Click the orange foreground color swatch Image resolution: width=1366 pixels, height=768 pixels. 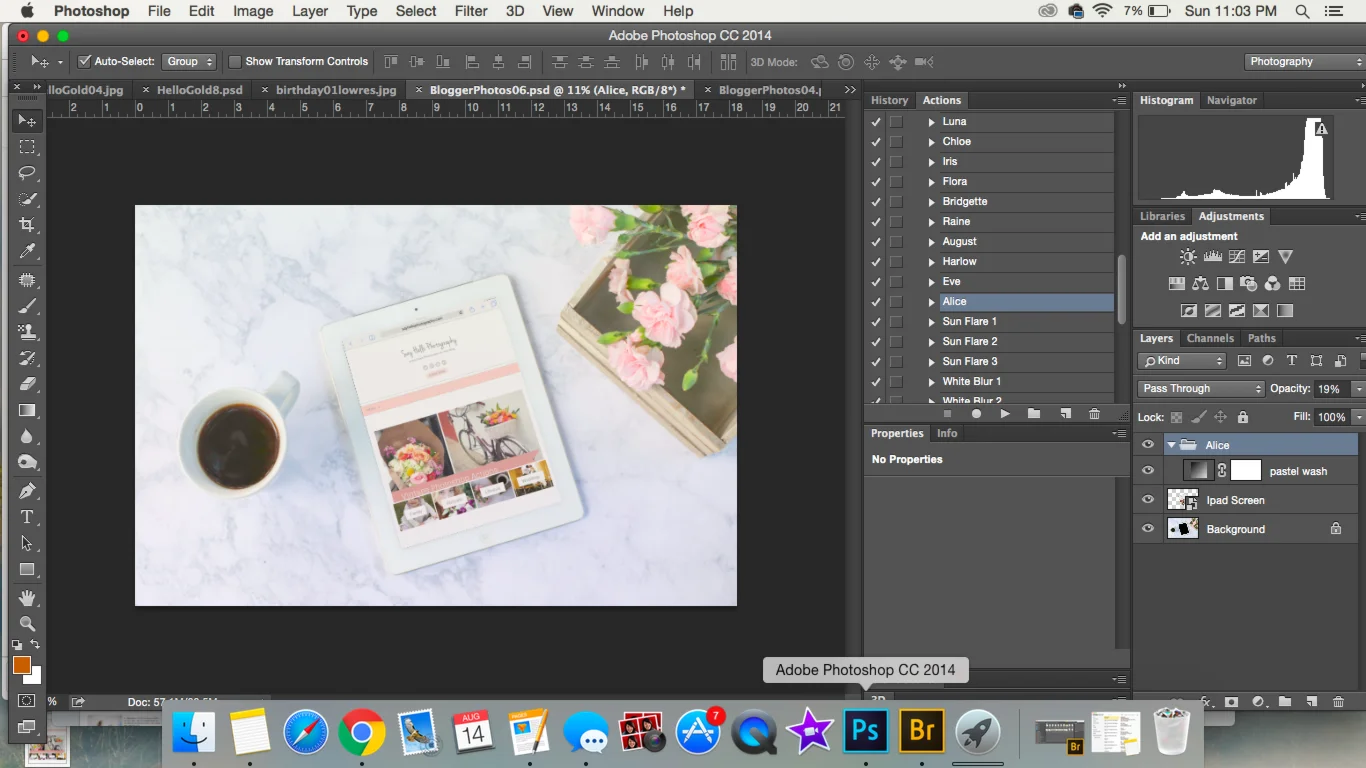point(21,664)
